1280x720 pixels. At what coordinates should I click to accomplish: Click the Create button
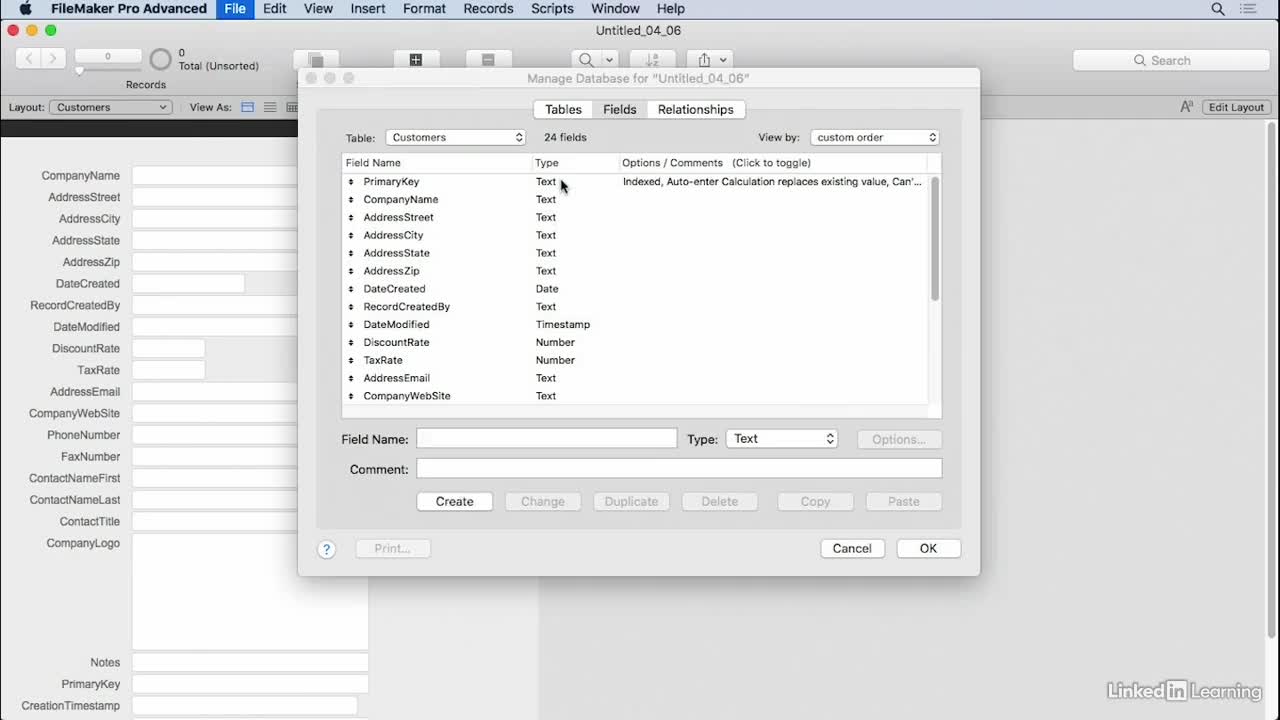pyautogui.click(x=455, y=502)
